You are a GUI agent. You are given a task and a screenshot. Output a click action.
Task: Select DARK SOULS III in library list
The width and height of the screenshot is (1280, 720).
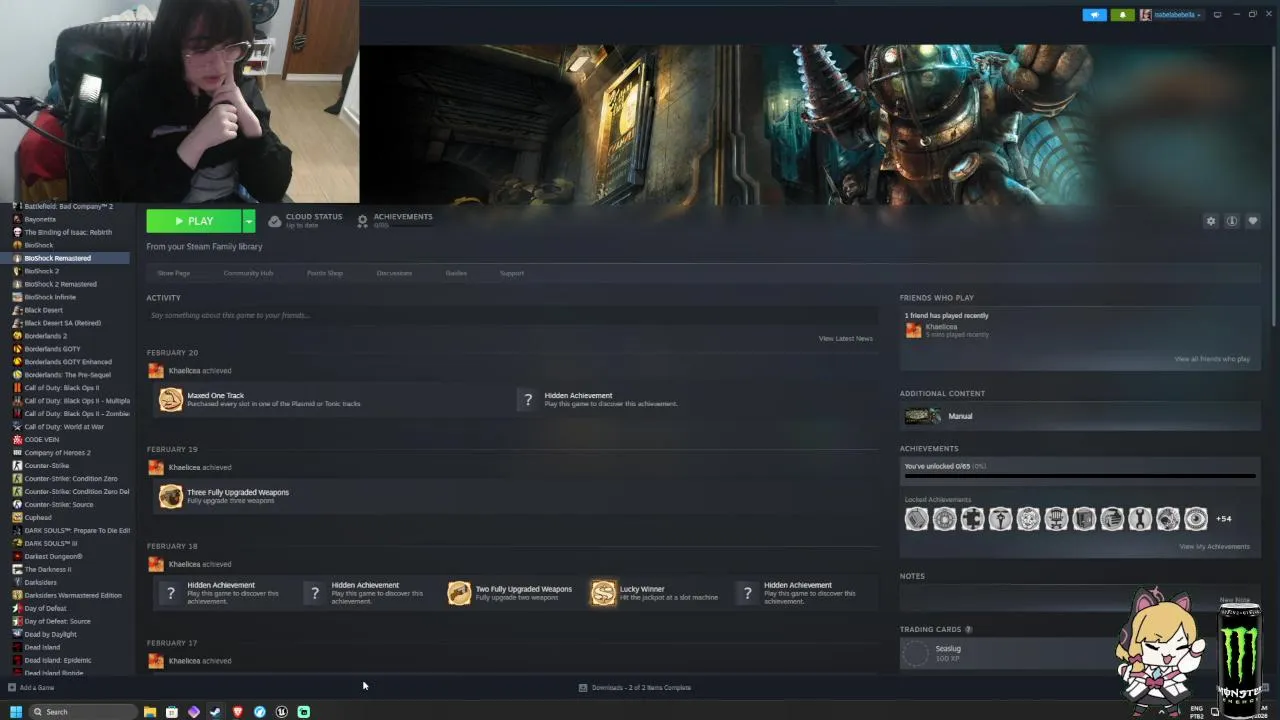tap(51, 544)
